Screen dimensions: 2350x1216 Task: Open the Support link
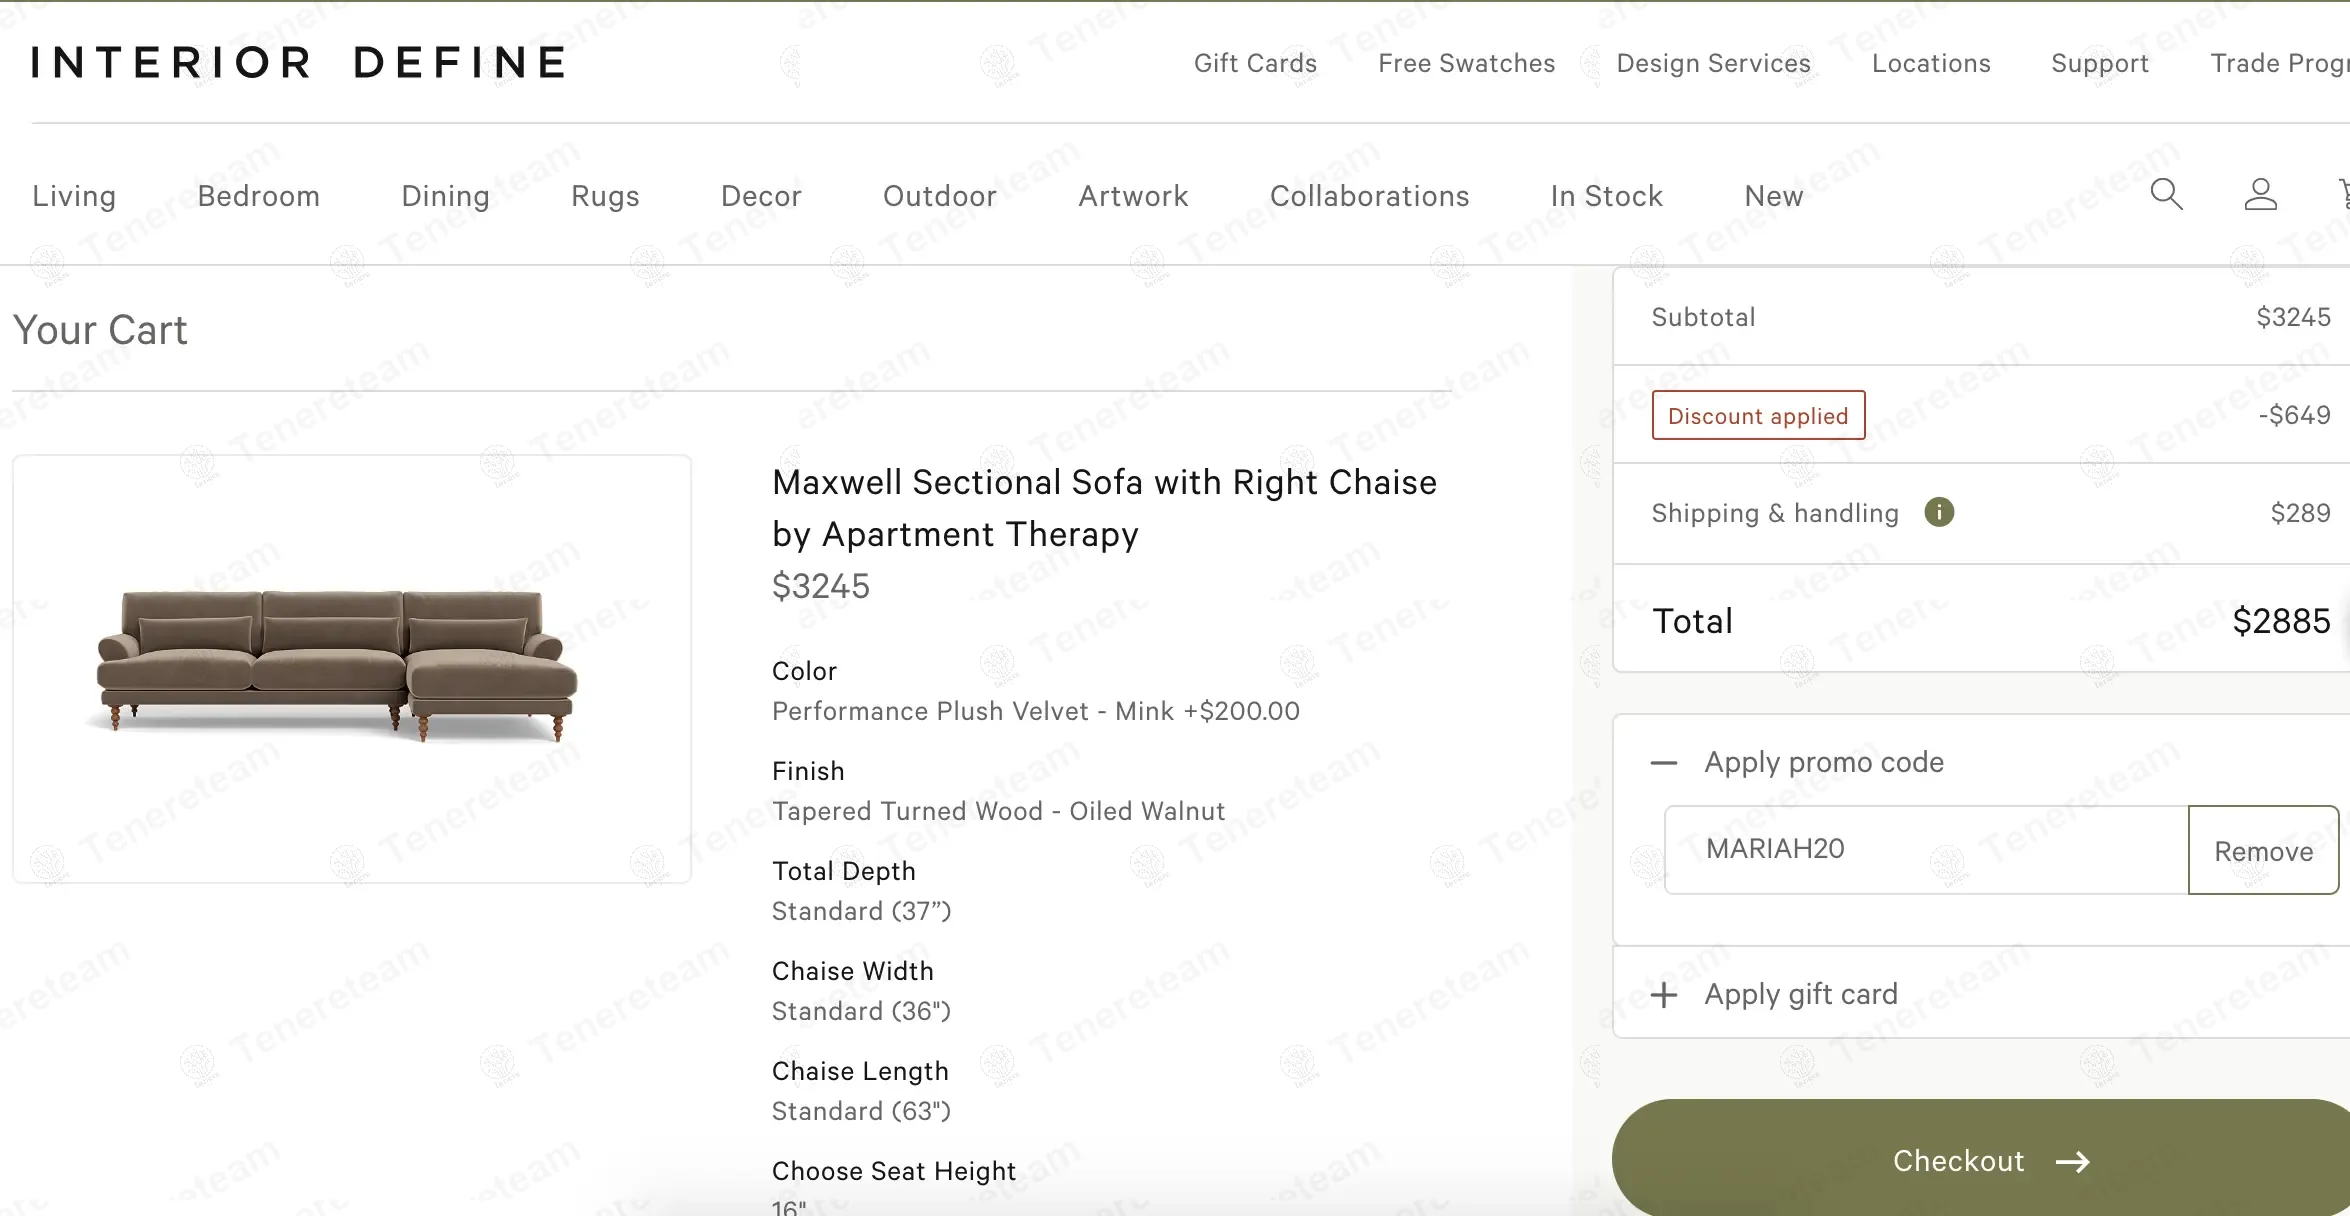tap(2099, 63)
